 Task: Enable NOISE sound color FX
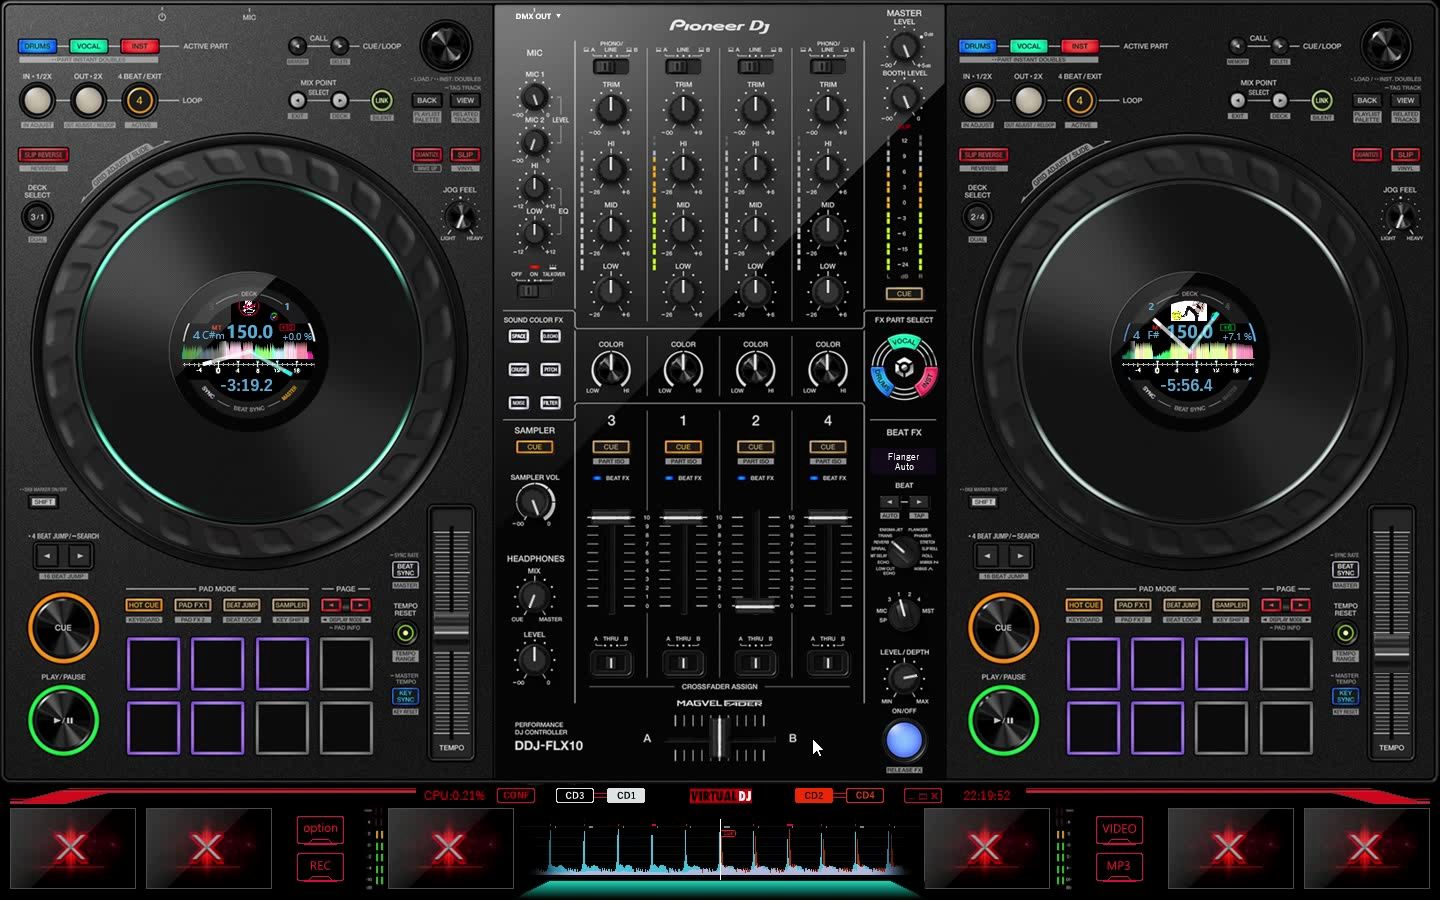518,403
